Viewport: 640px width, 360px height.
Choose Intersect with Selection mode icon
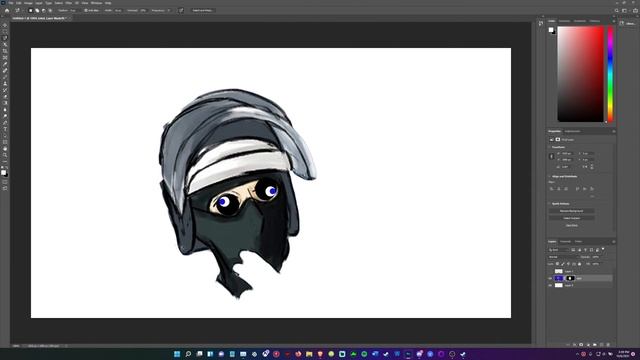50,10
